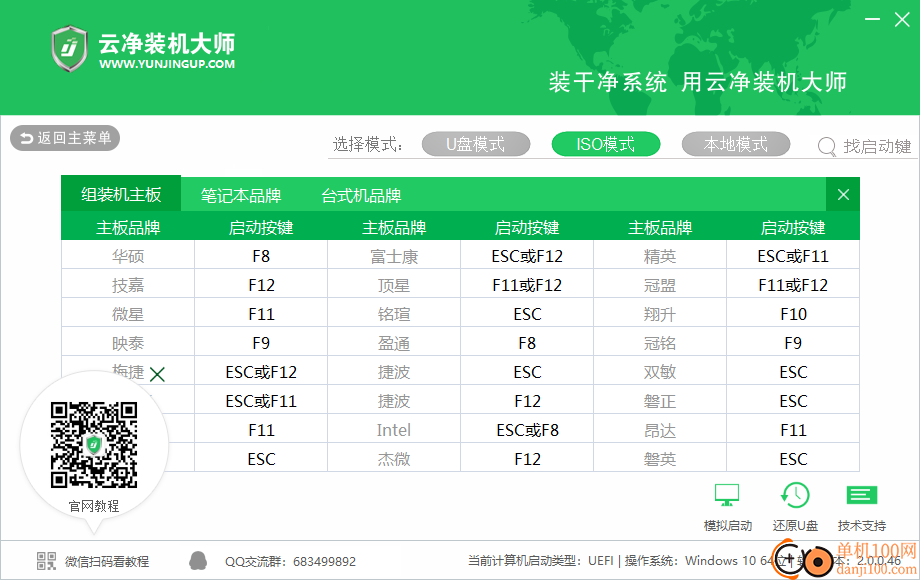Screen dimensions: 920x580
Task: Select 冠铭 brand cell
Action: [x=660, y=343]
